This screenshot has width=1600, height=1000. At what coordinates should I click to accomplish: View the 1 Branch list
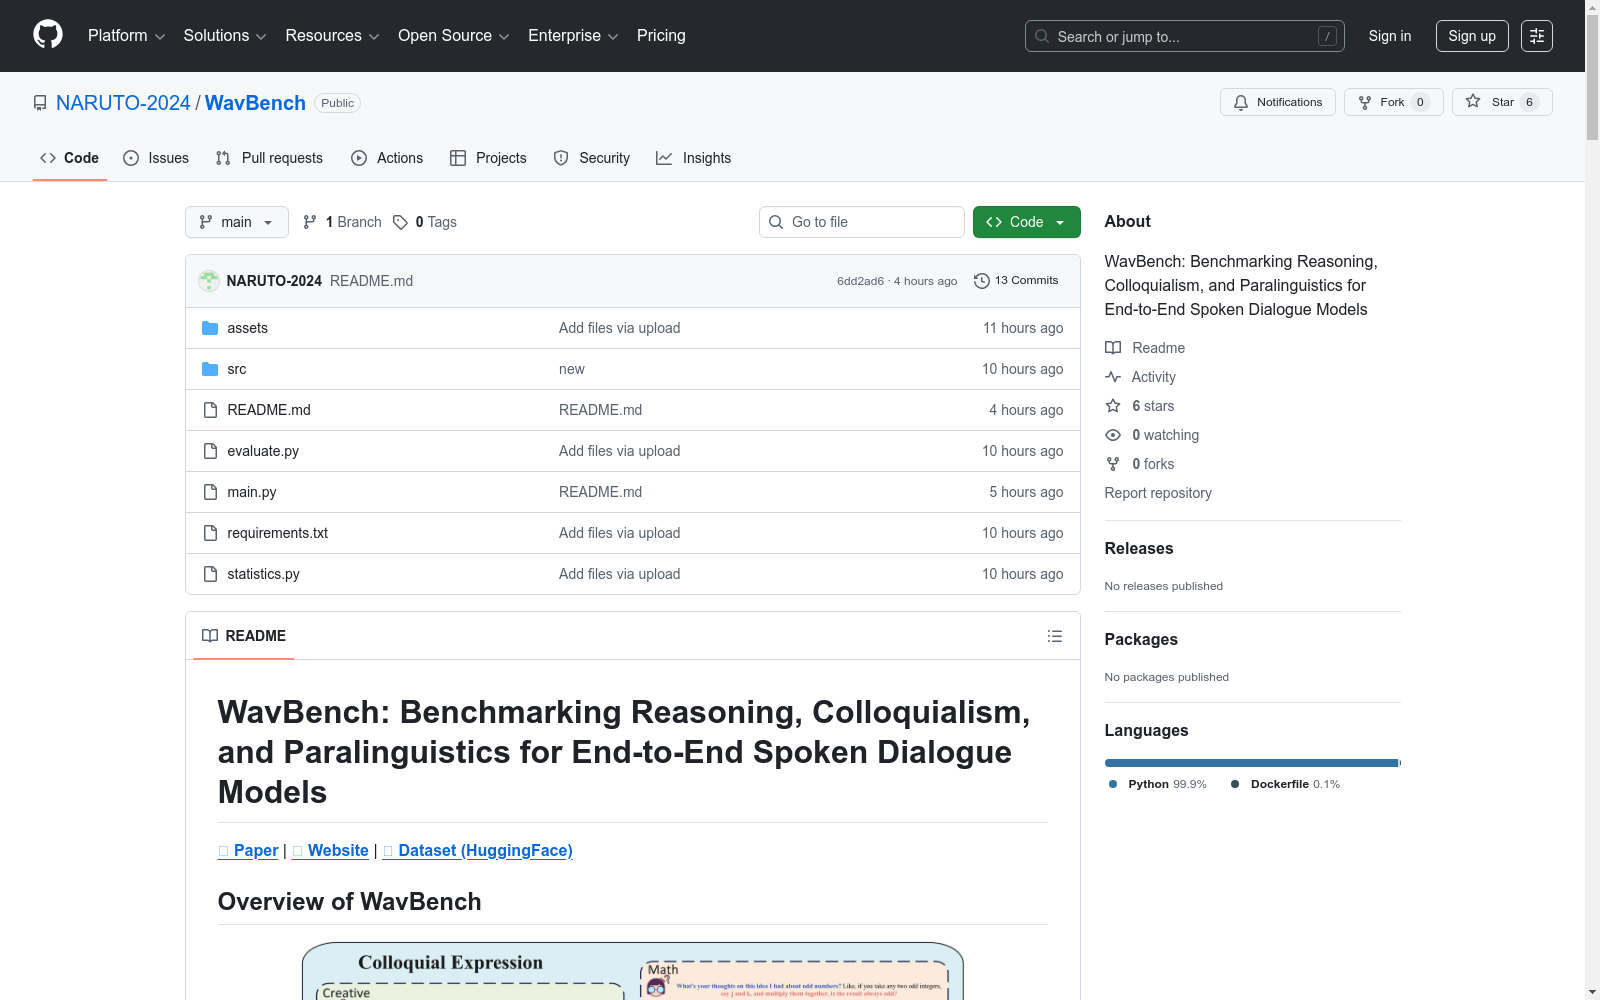342,222
